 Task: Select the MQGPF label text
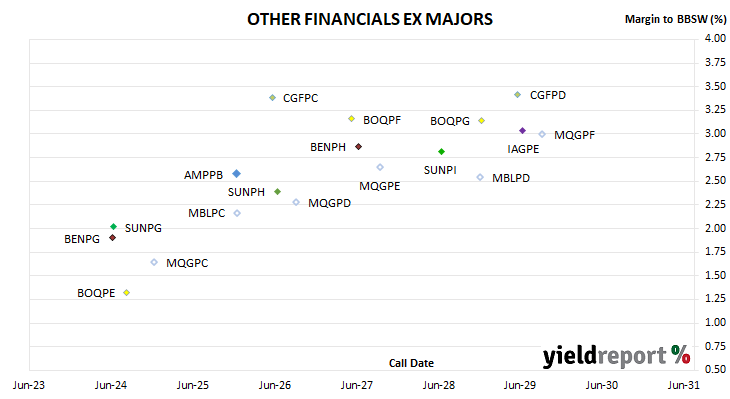(574, 135)
